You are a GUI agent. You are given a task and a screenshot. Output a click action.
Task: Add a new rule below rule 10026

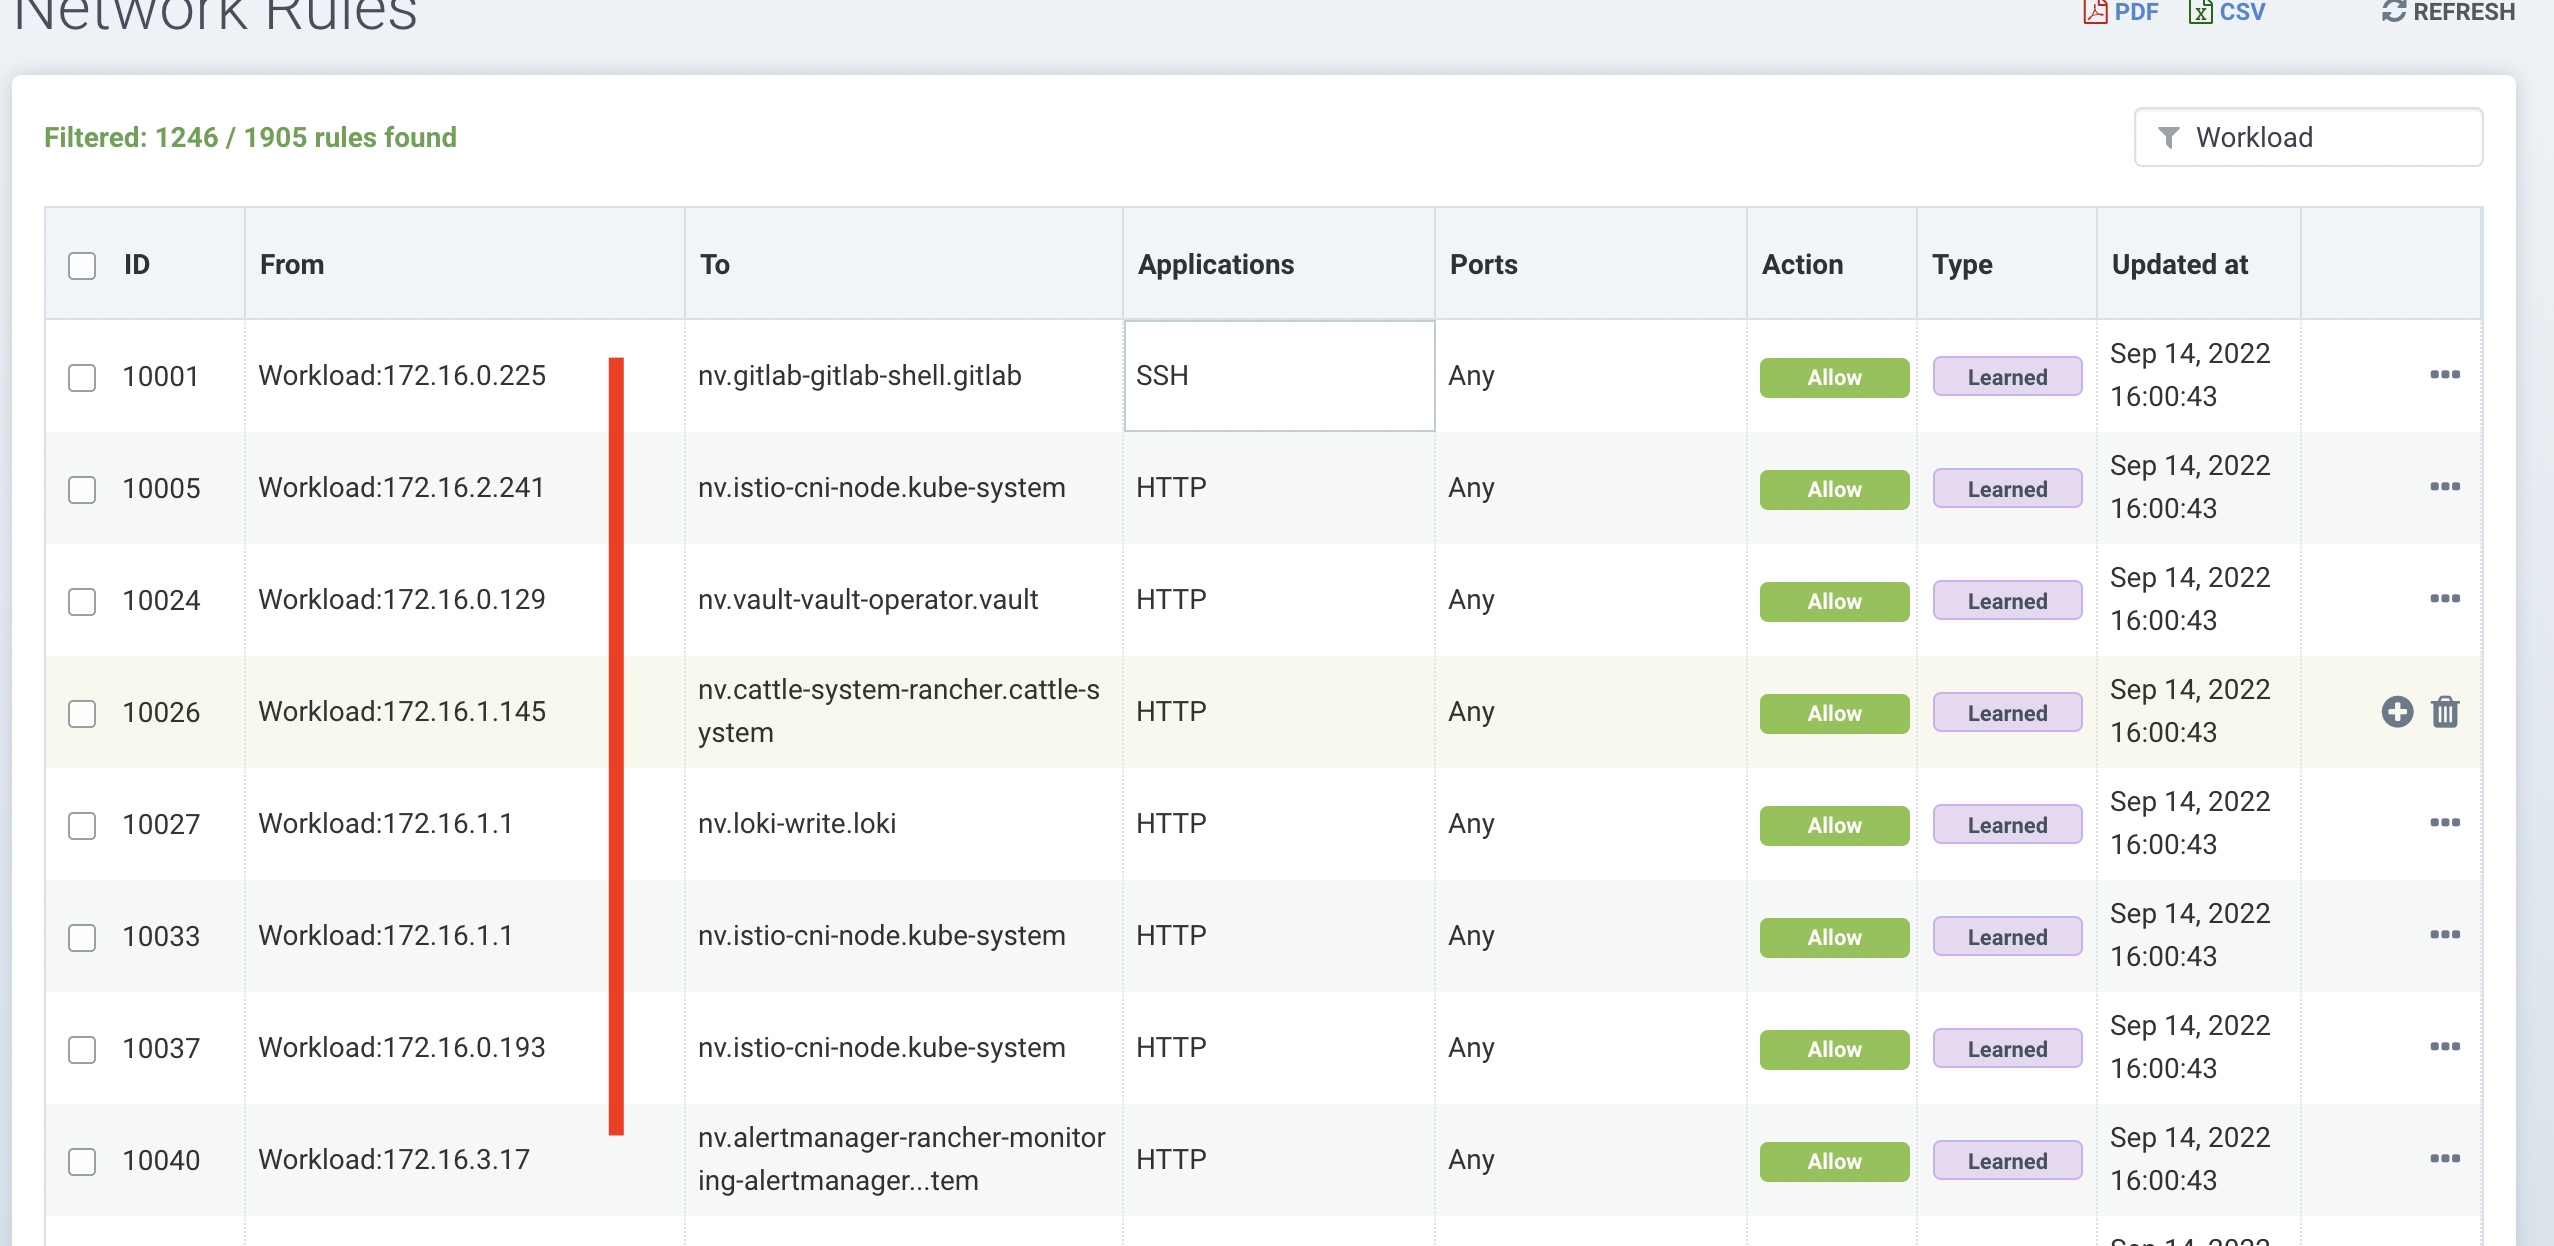click(x=2396, y=712)
